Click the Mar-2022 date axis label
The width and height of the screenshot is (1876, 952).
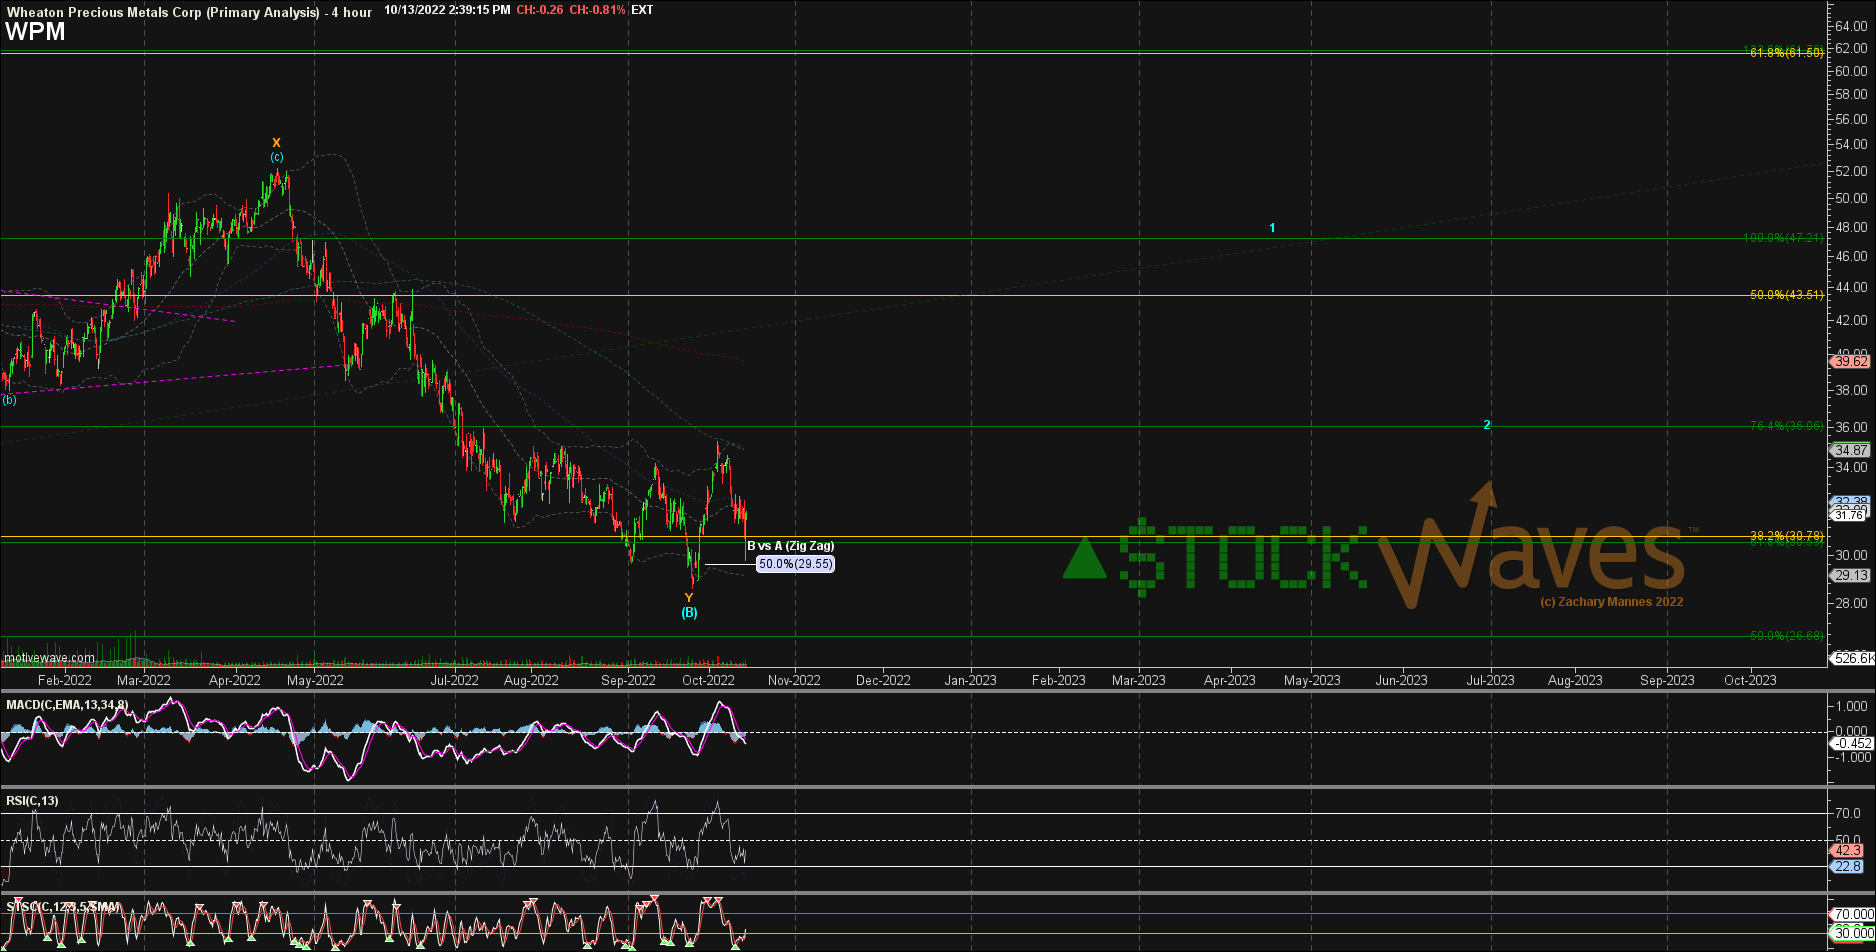(x=144, y=680)
